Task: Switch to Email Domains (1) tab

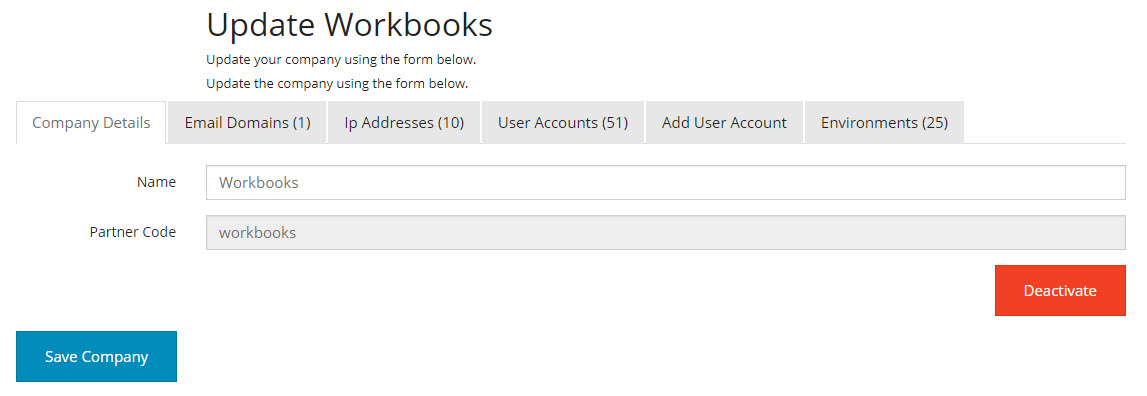Action: coord(247,122)
